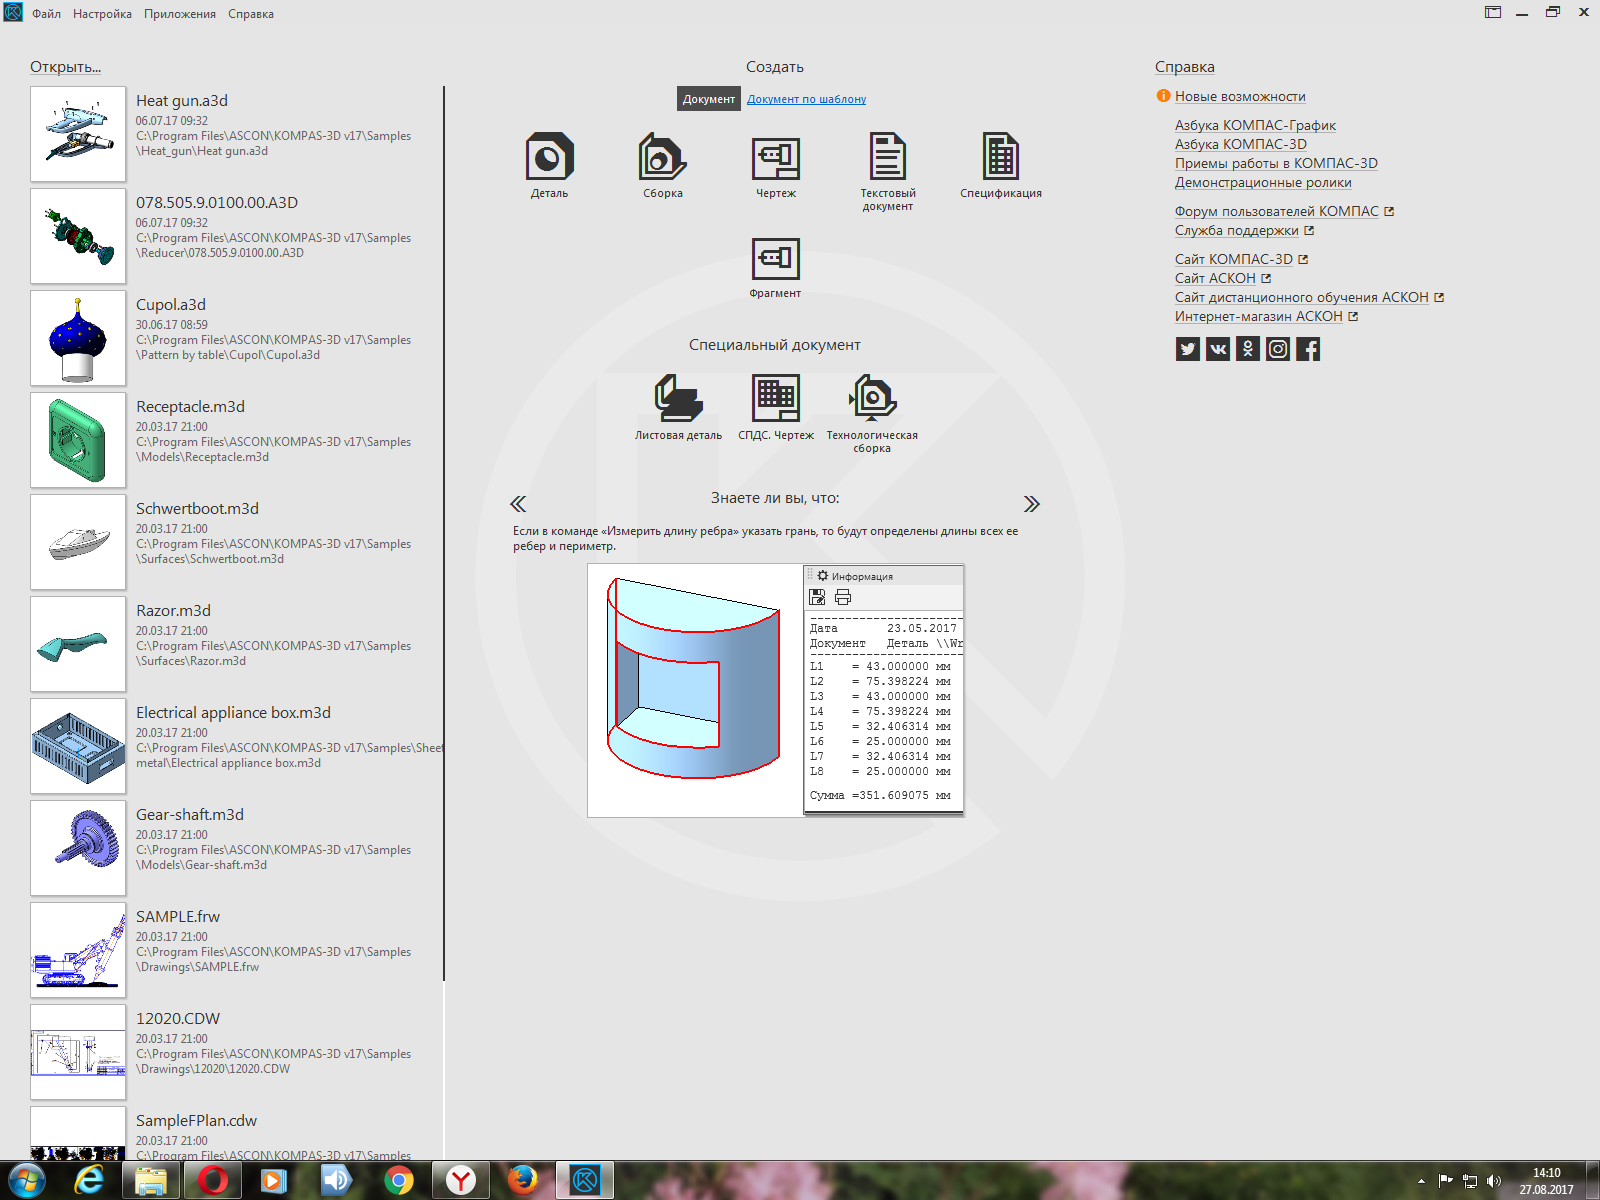The height and width of the screenshot is (1200, 1600).
Task: Show next tip with right double-chevron
Action: (x=1032, y=503)
